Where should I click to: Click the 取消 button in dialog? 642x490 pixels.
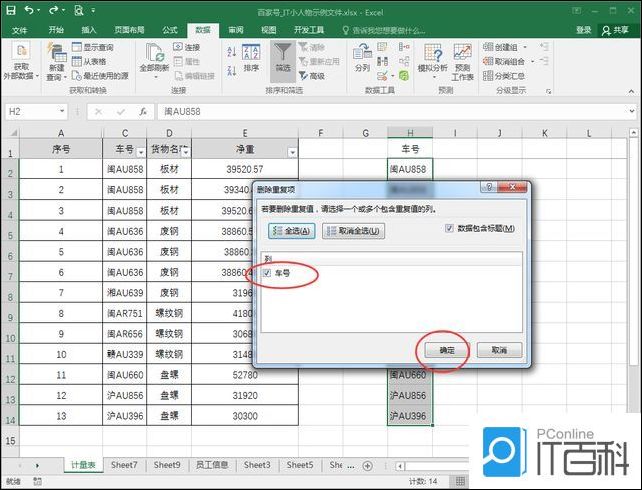pyautogui.click(x=499, y=350)
